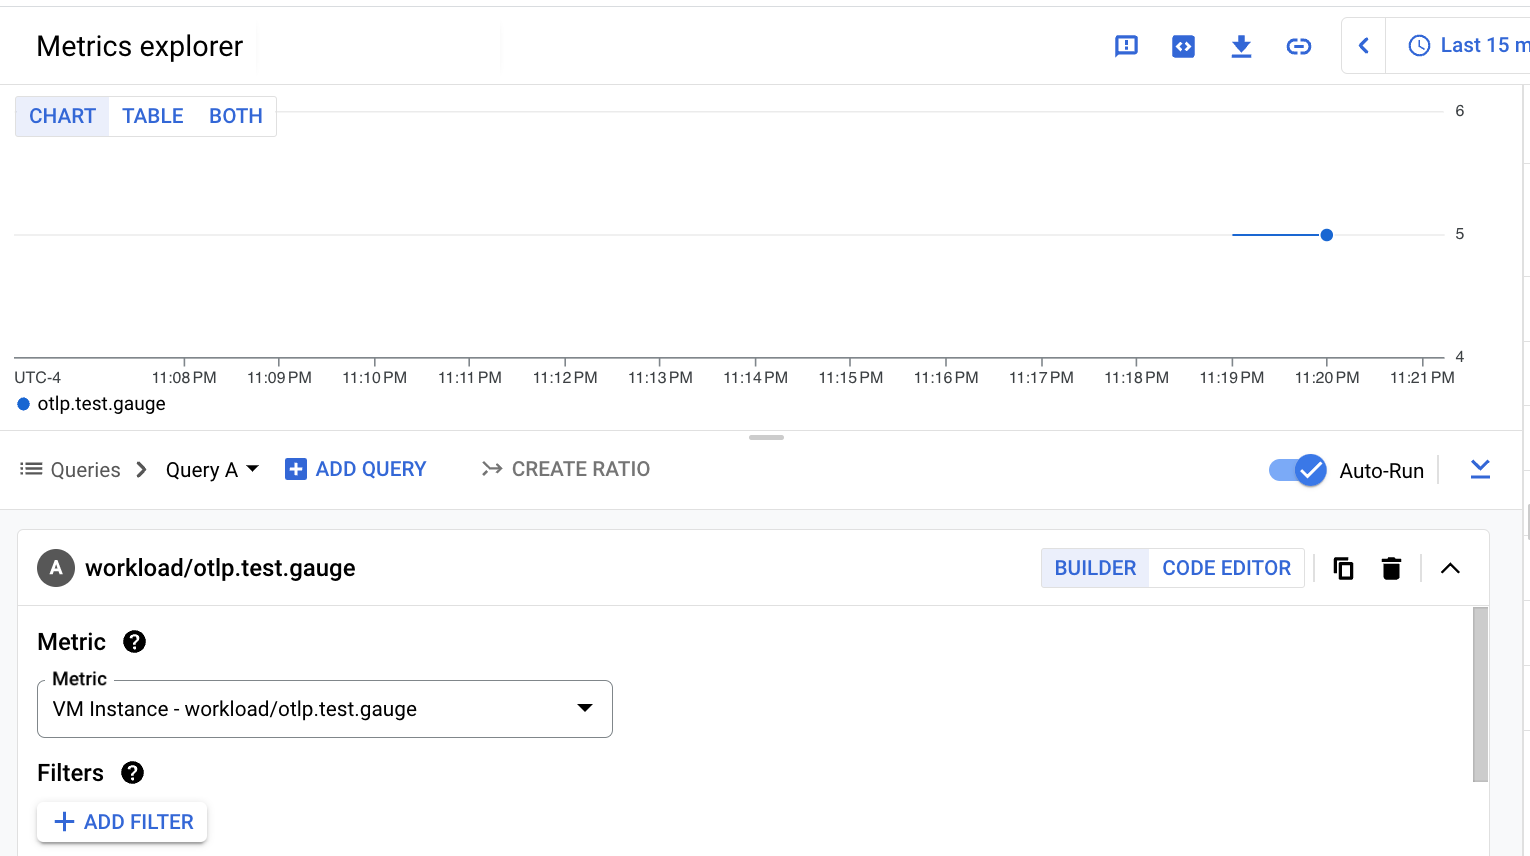Copy the chart share link

point(1298,46)
